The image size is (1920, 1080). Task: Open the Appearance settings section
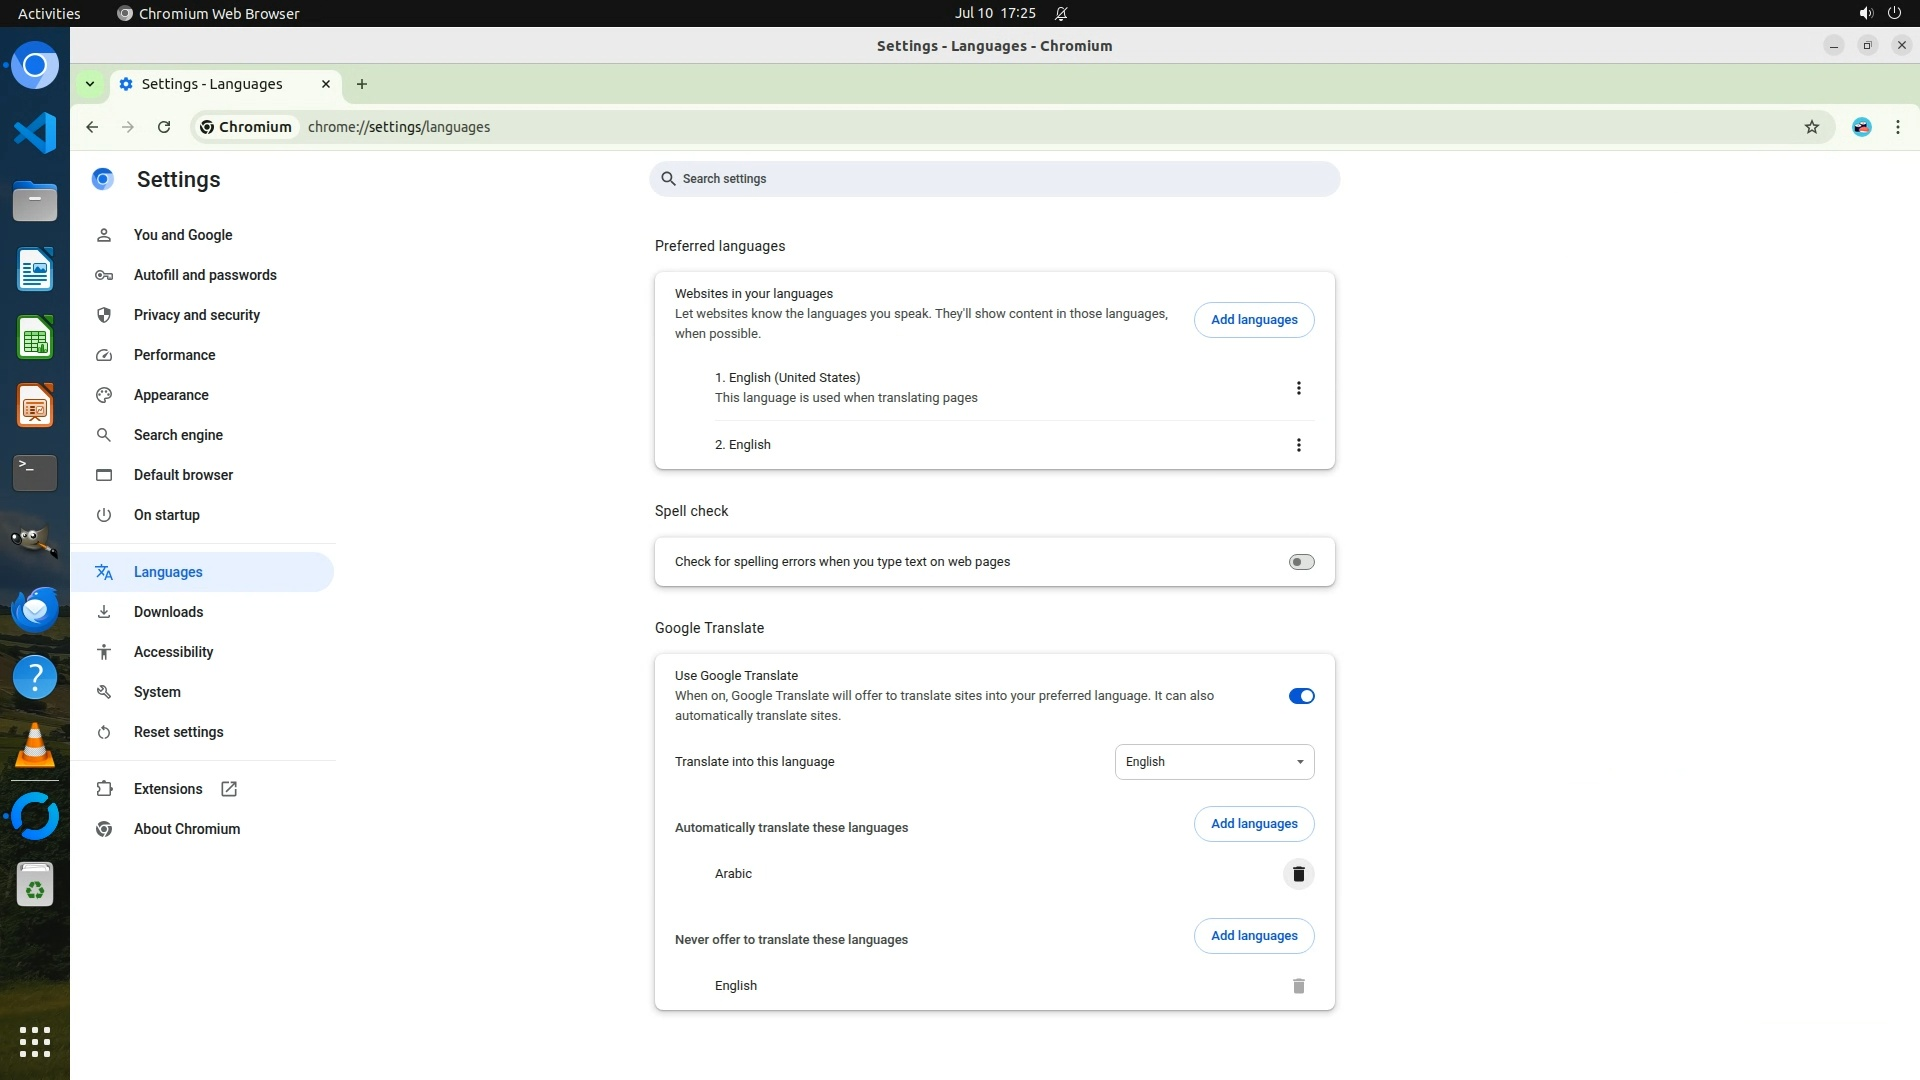coord(171,395)
